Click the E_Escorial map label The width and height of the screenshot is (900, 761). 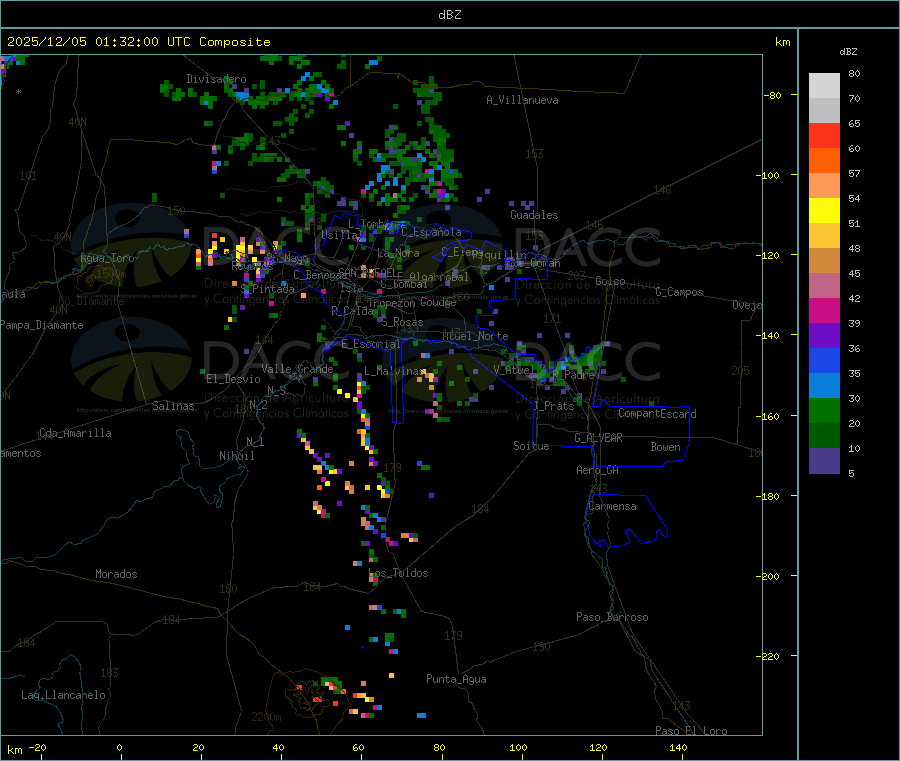[x=371, y=344]
